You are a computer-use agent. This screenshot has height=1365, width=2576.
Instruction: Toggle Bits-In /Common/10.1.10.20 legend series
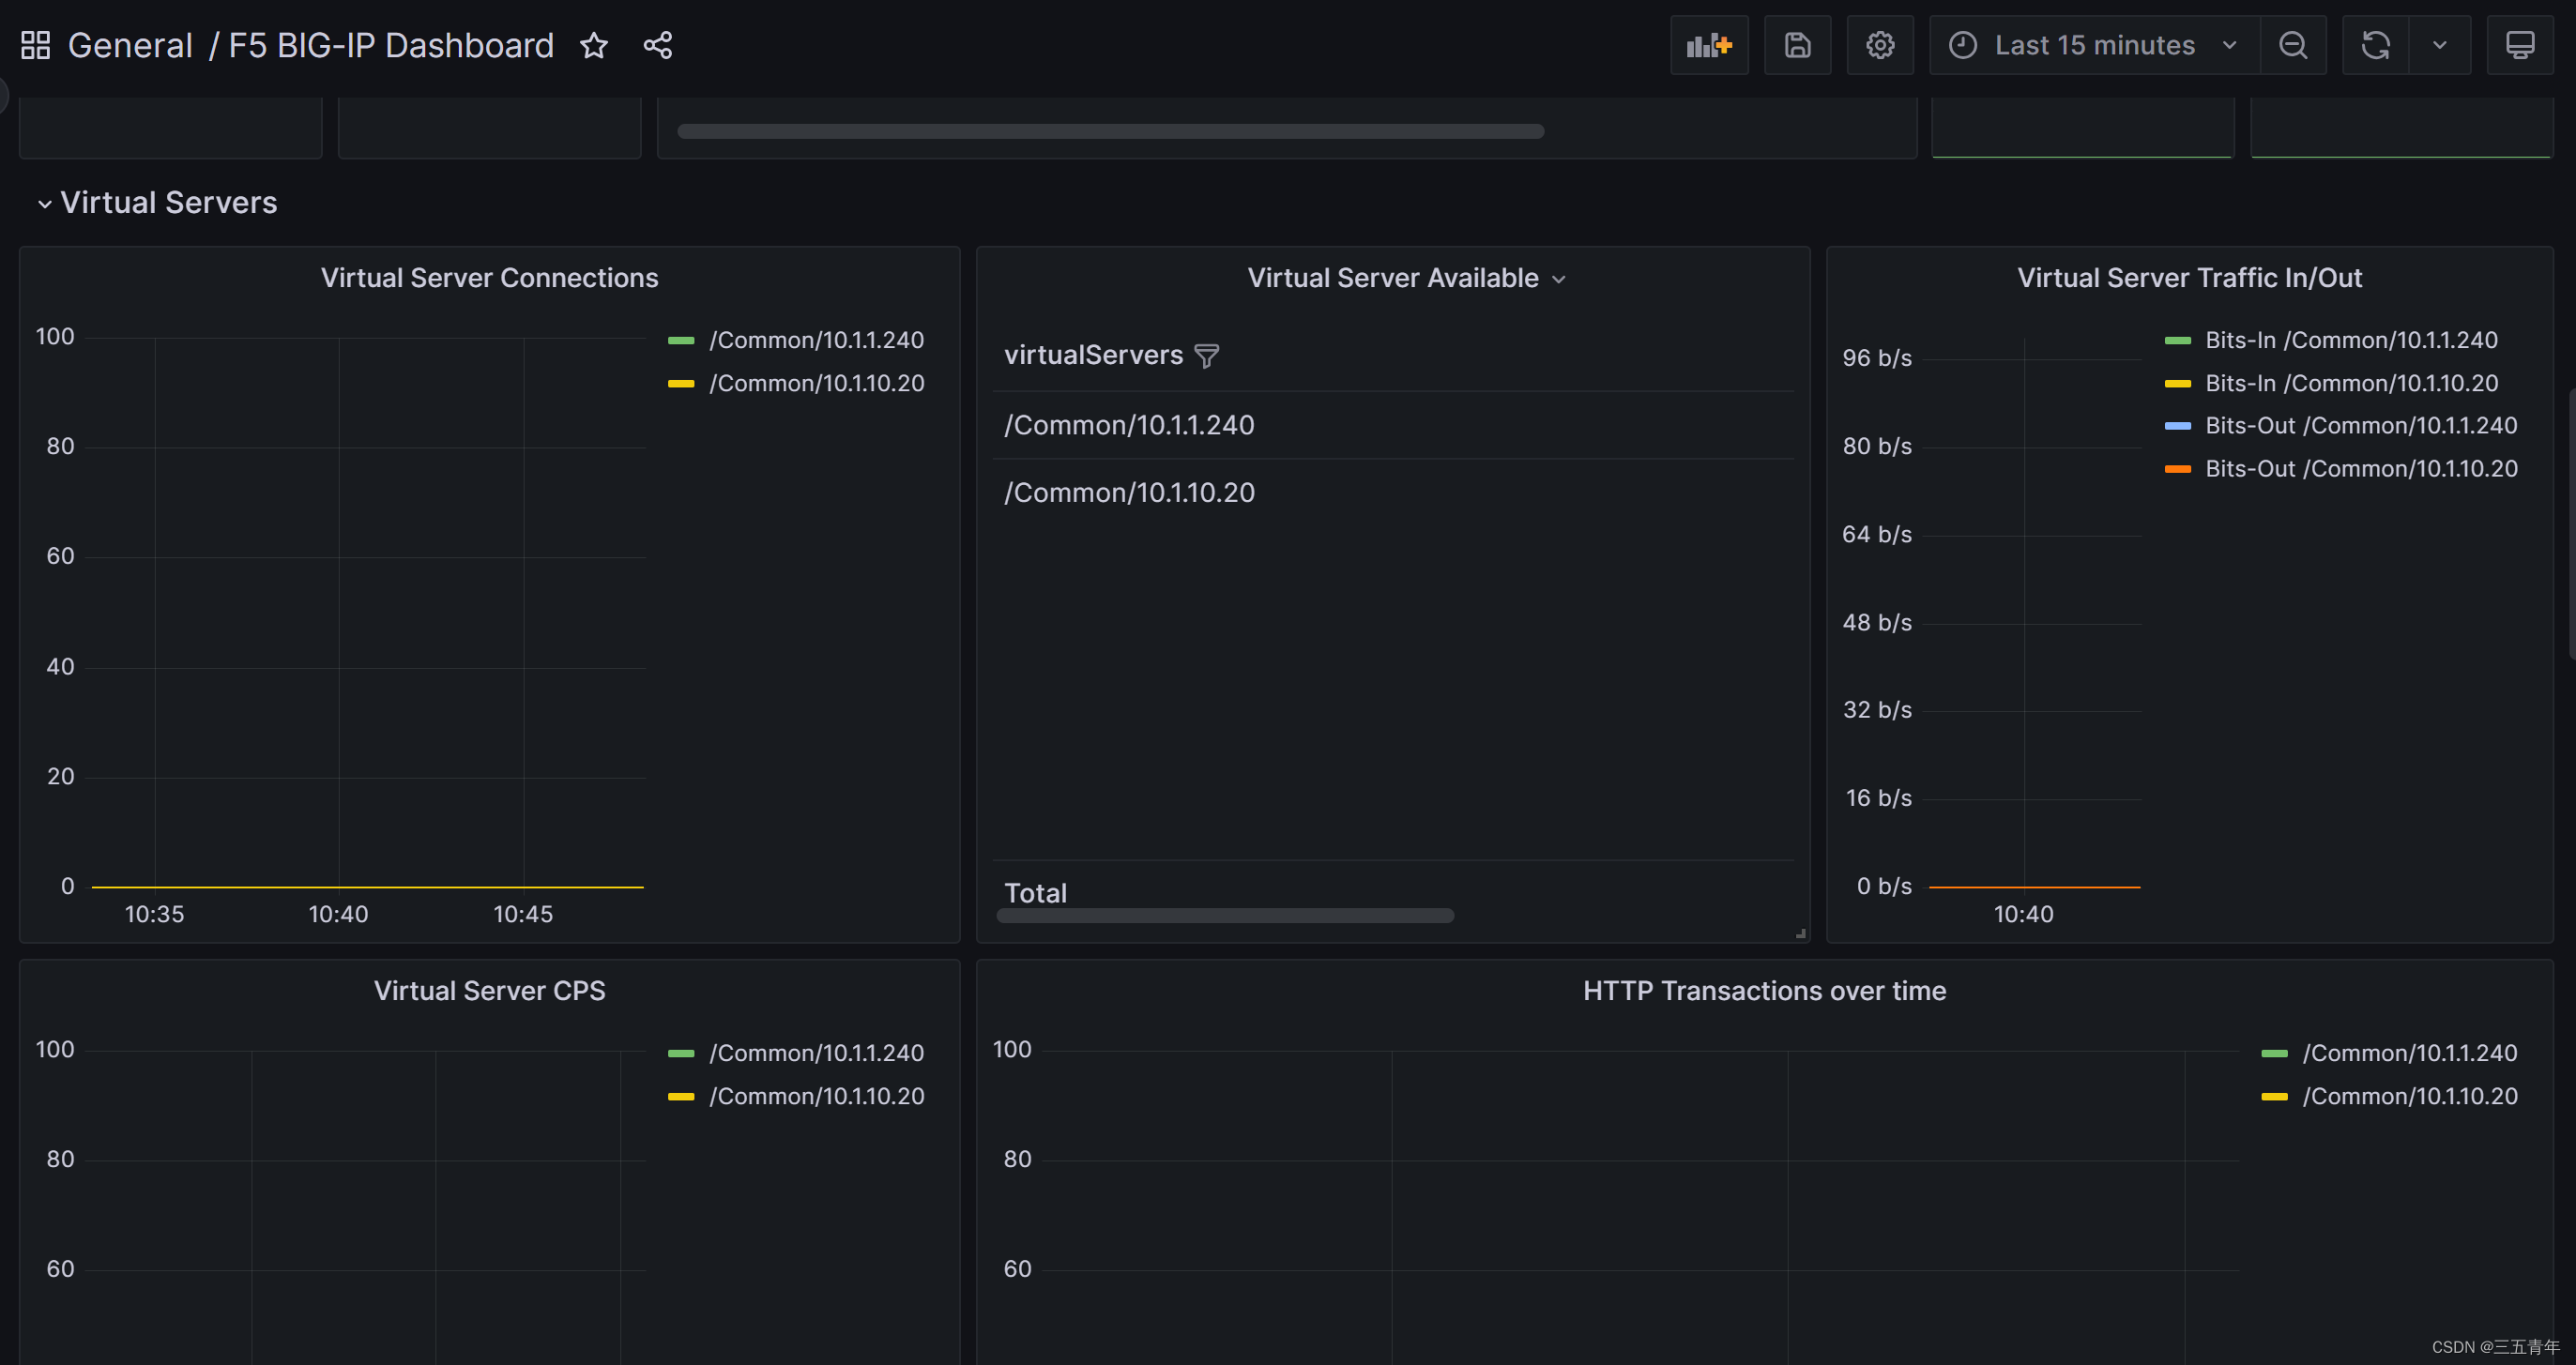2351,383
